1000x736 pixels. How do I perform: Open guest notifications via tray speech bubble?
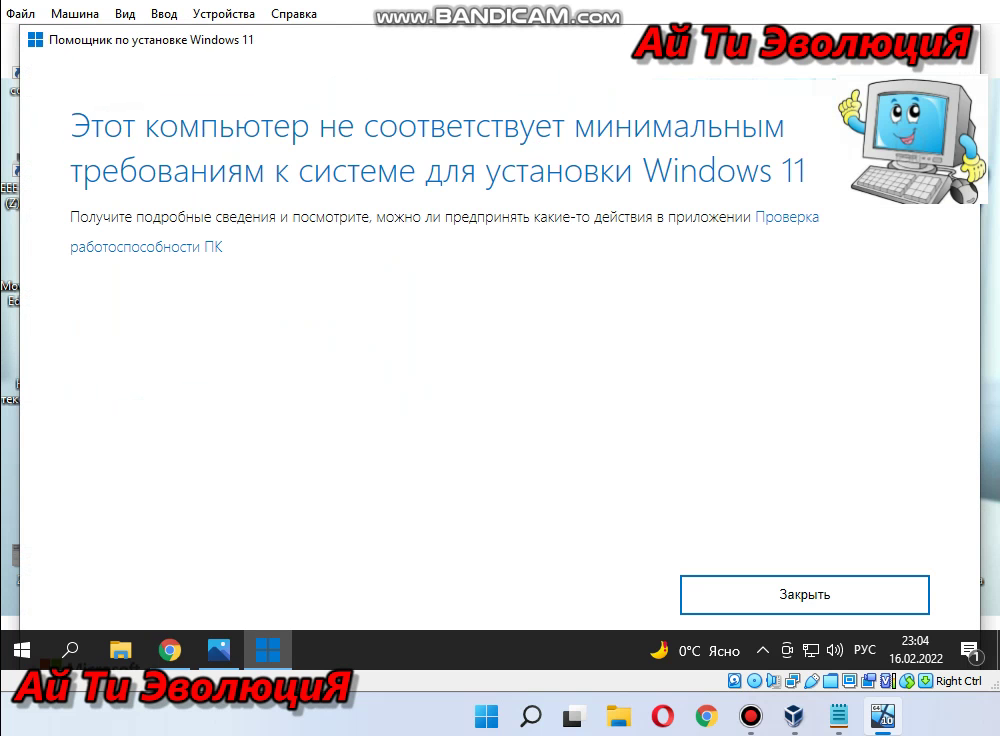[969, 650]
